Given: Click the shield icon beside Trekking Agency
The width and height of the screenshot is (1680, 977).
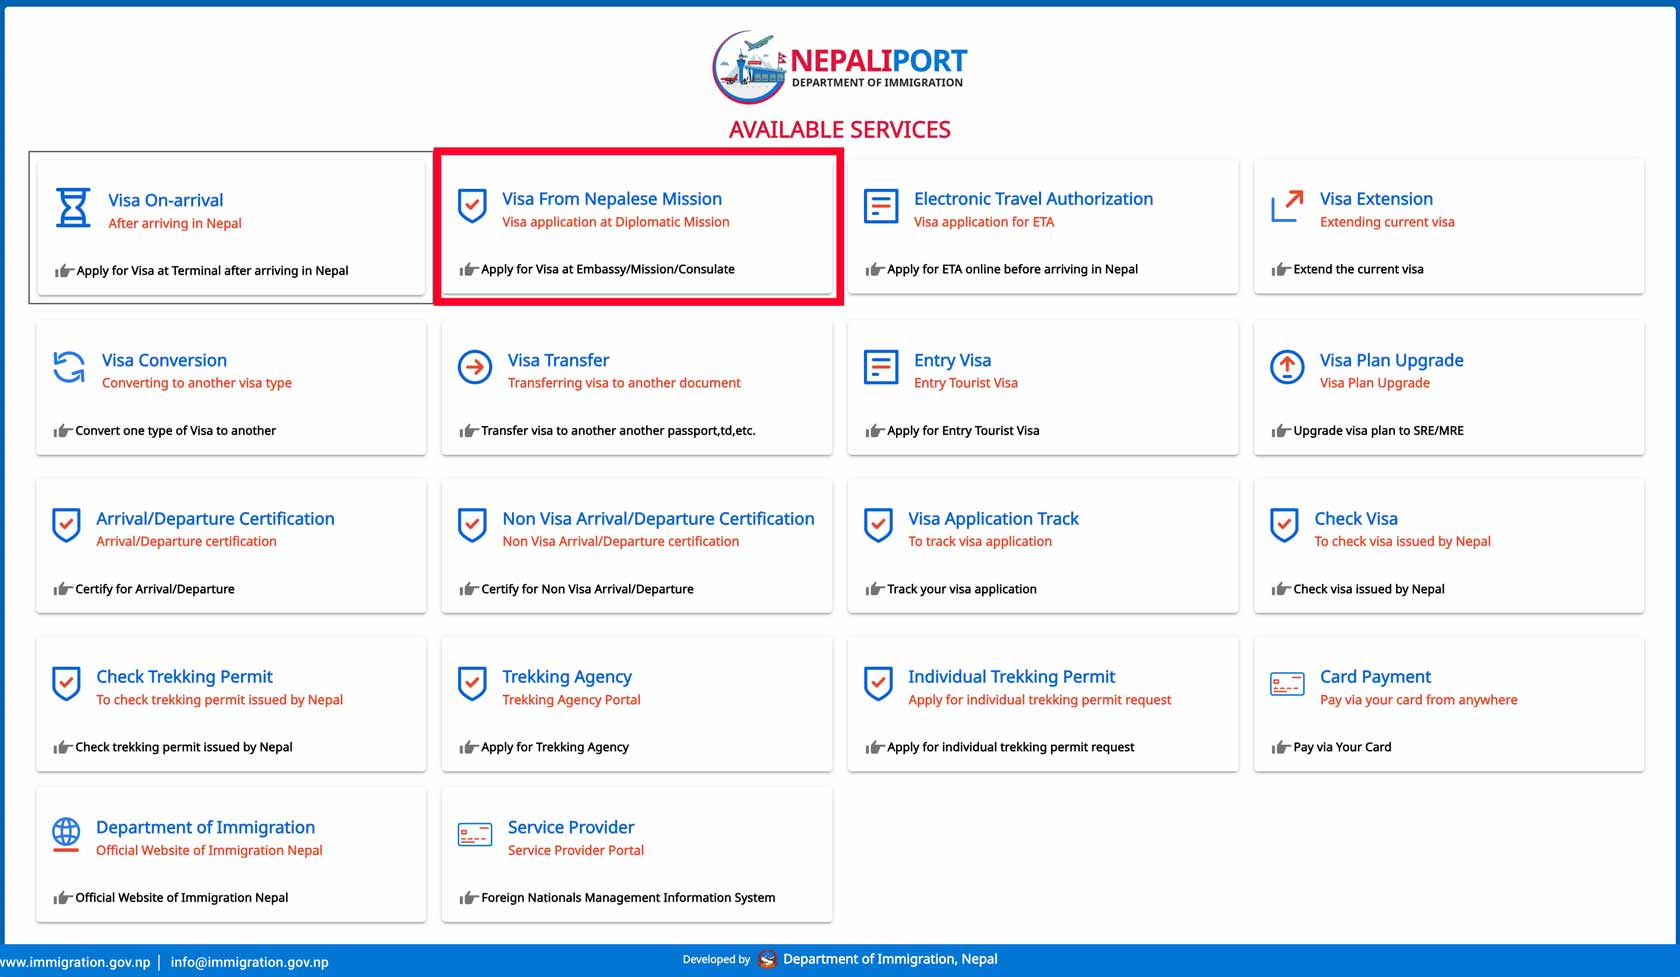Looking at the screenshot, I should pyautogui.click(x=472, y=684).
